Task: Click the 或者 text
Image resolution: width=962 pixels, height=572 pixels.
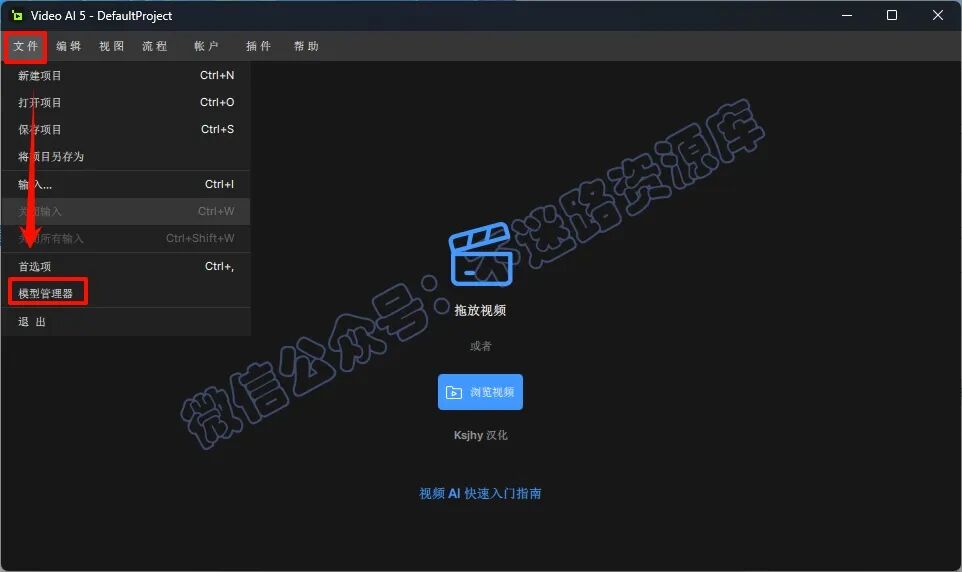Action: point(480,346)
